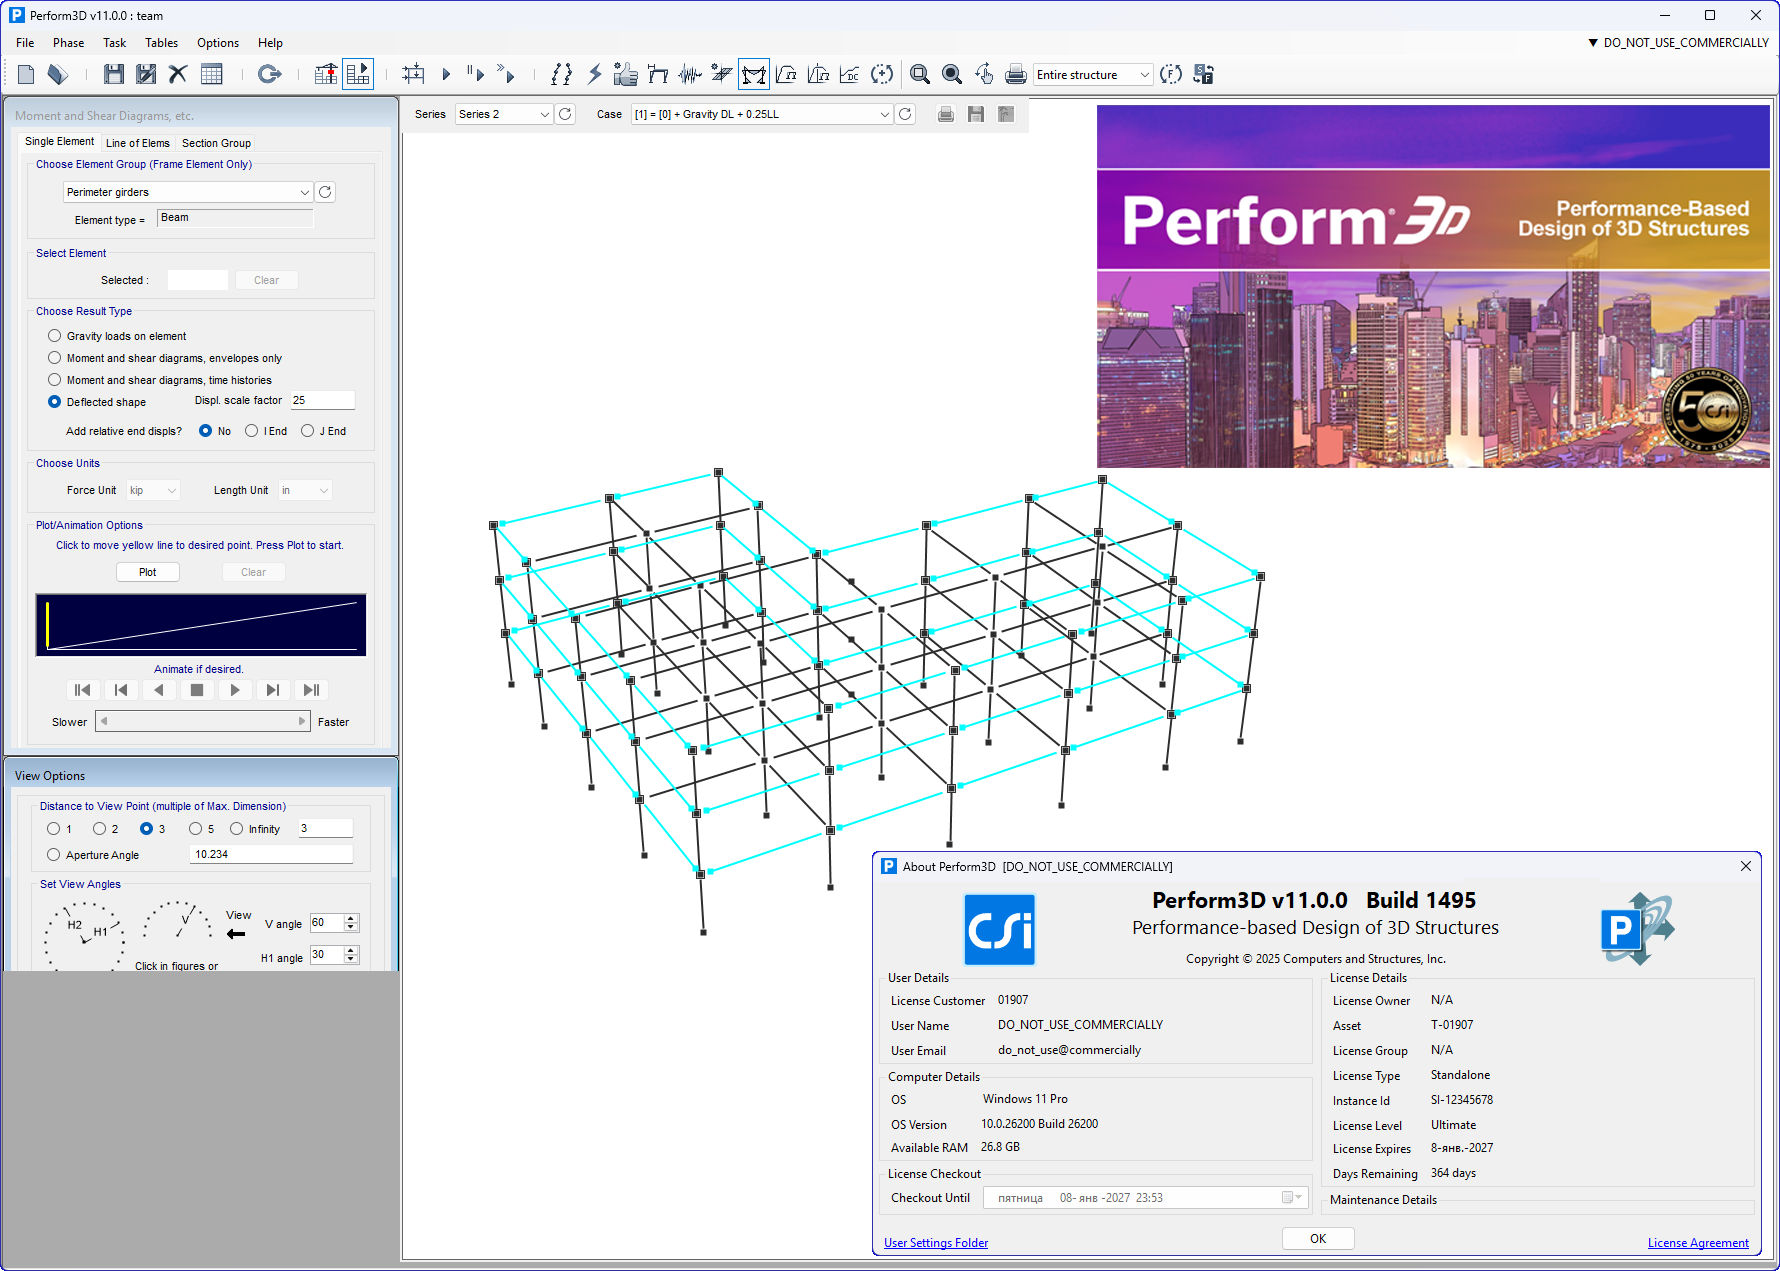
Task: Click the time history waveform icon
Action: coord(690,74)
